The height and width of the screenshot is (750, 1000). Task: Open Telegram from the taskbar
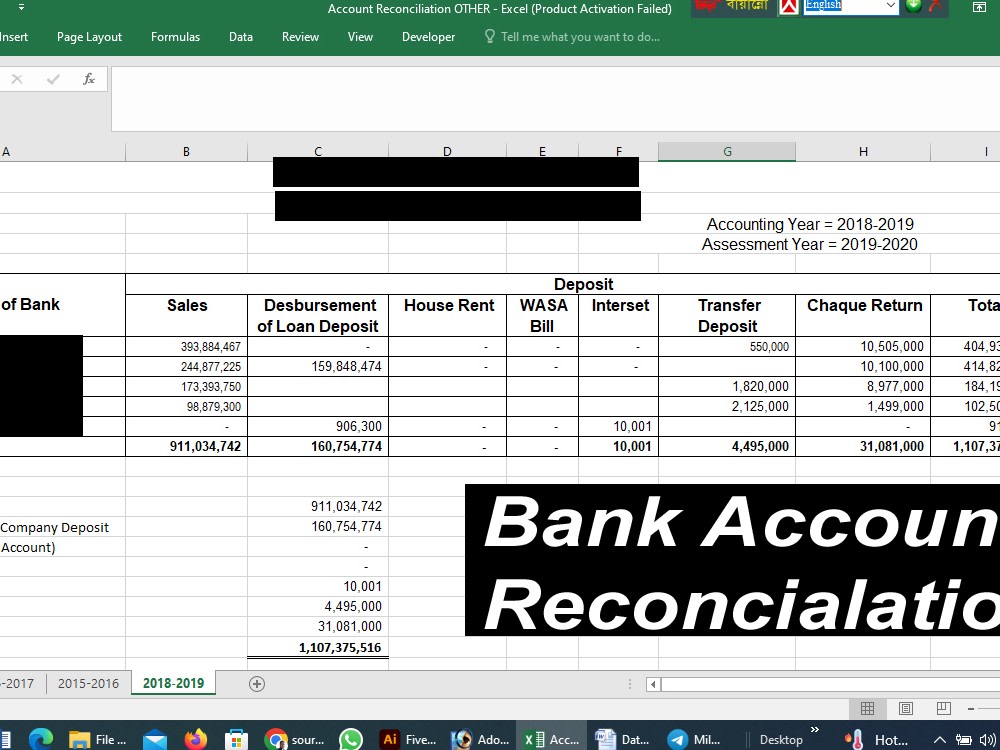[694, 740]
